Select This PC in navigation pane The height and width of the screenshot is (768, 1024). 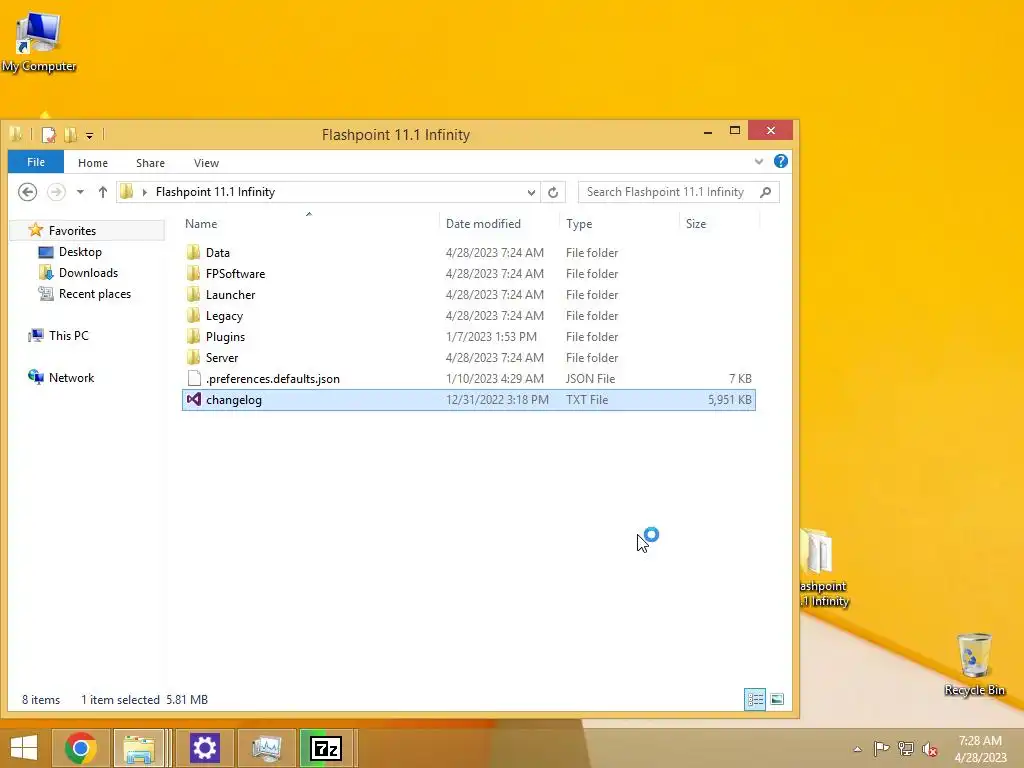tap(69, 336)
